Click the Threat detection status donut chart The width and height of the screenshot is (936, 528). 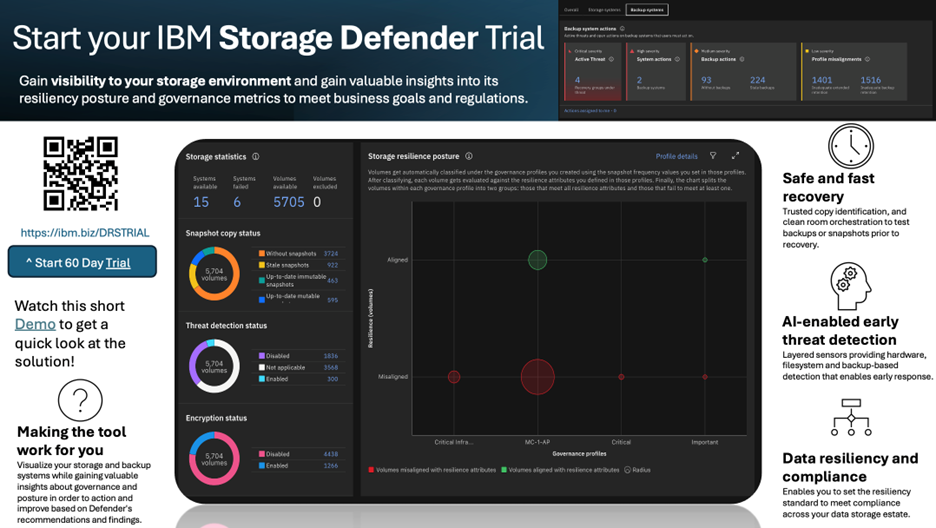[214, 366]
